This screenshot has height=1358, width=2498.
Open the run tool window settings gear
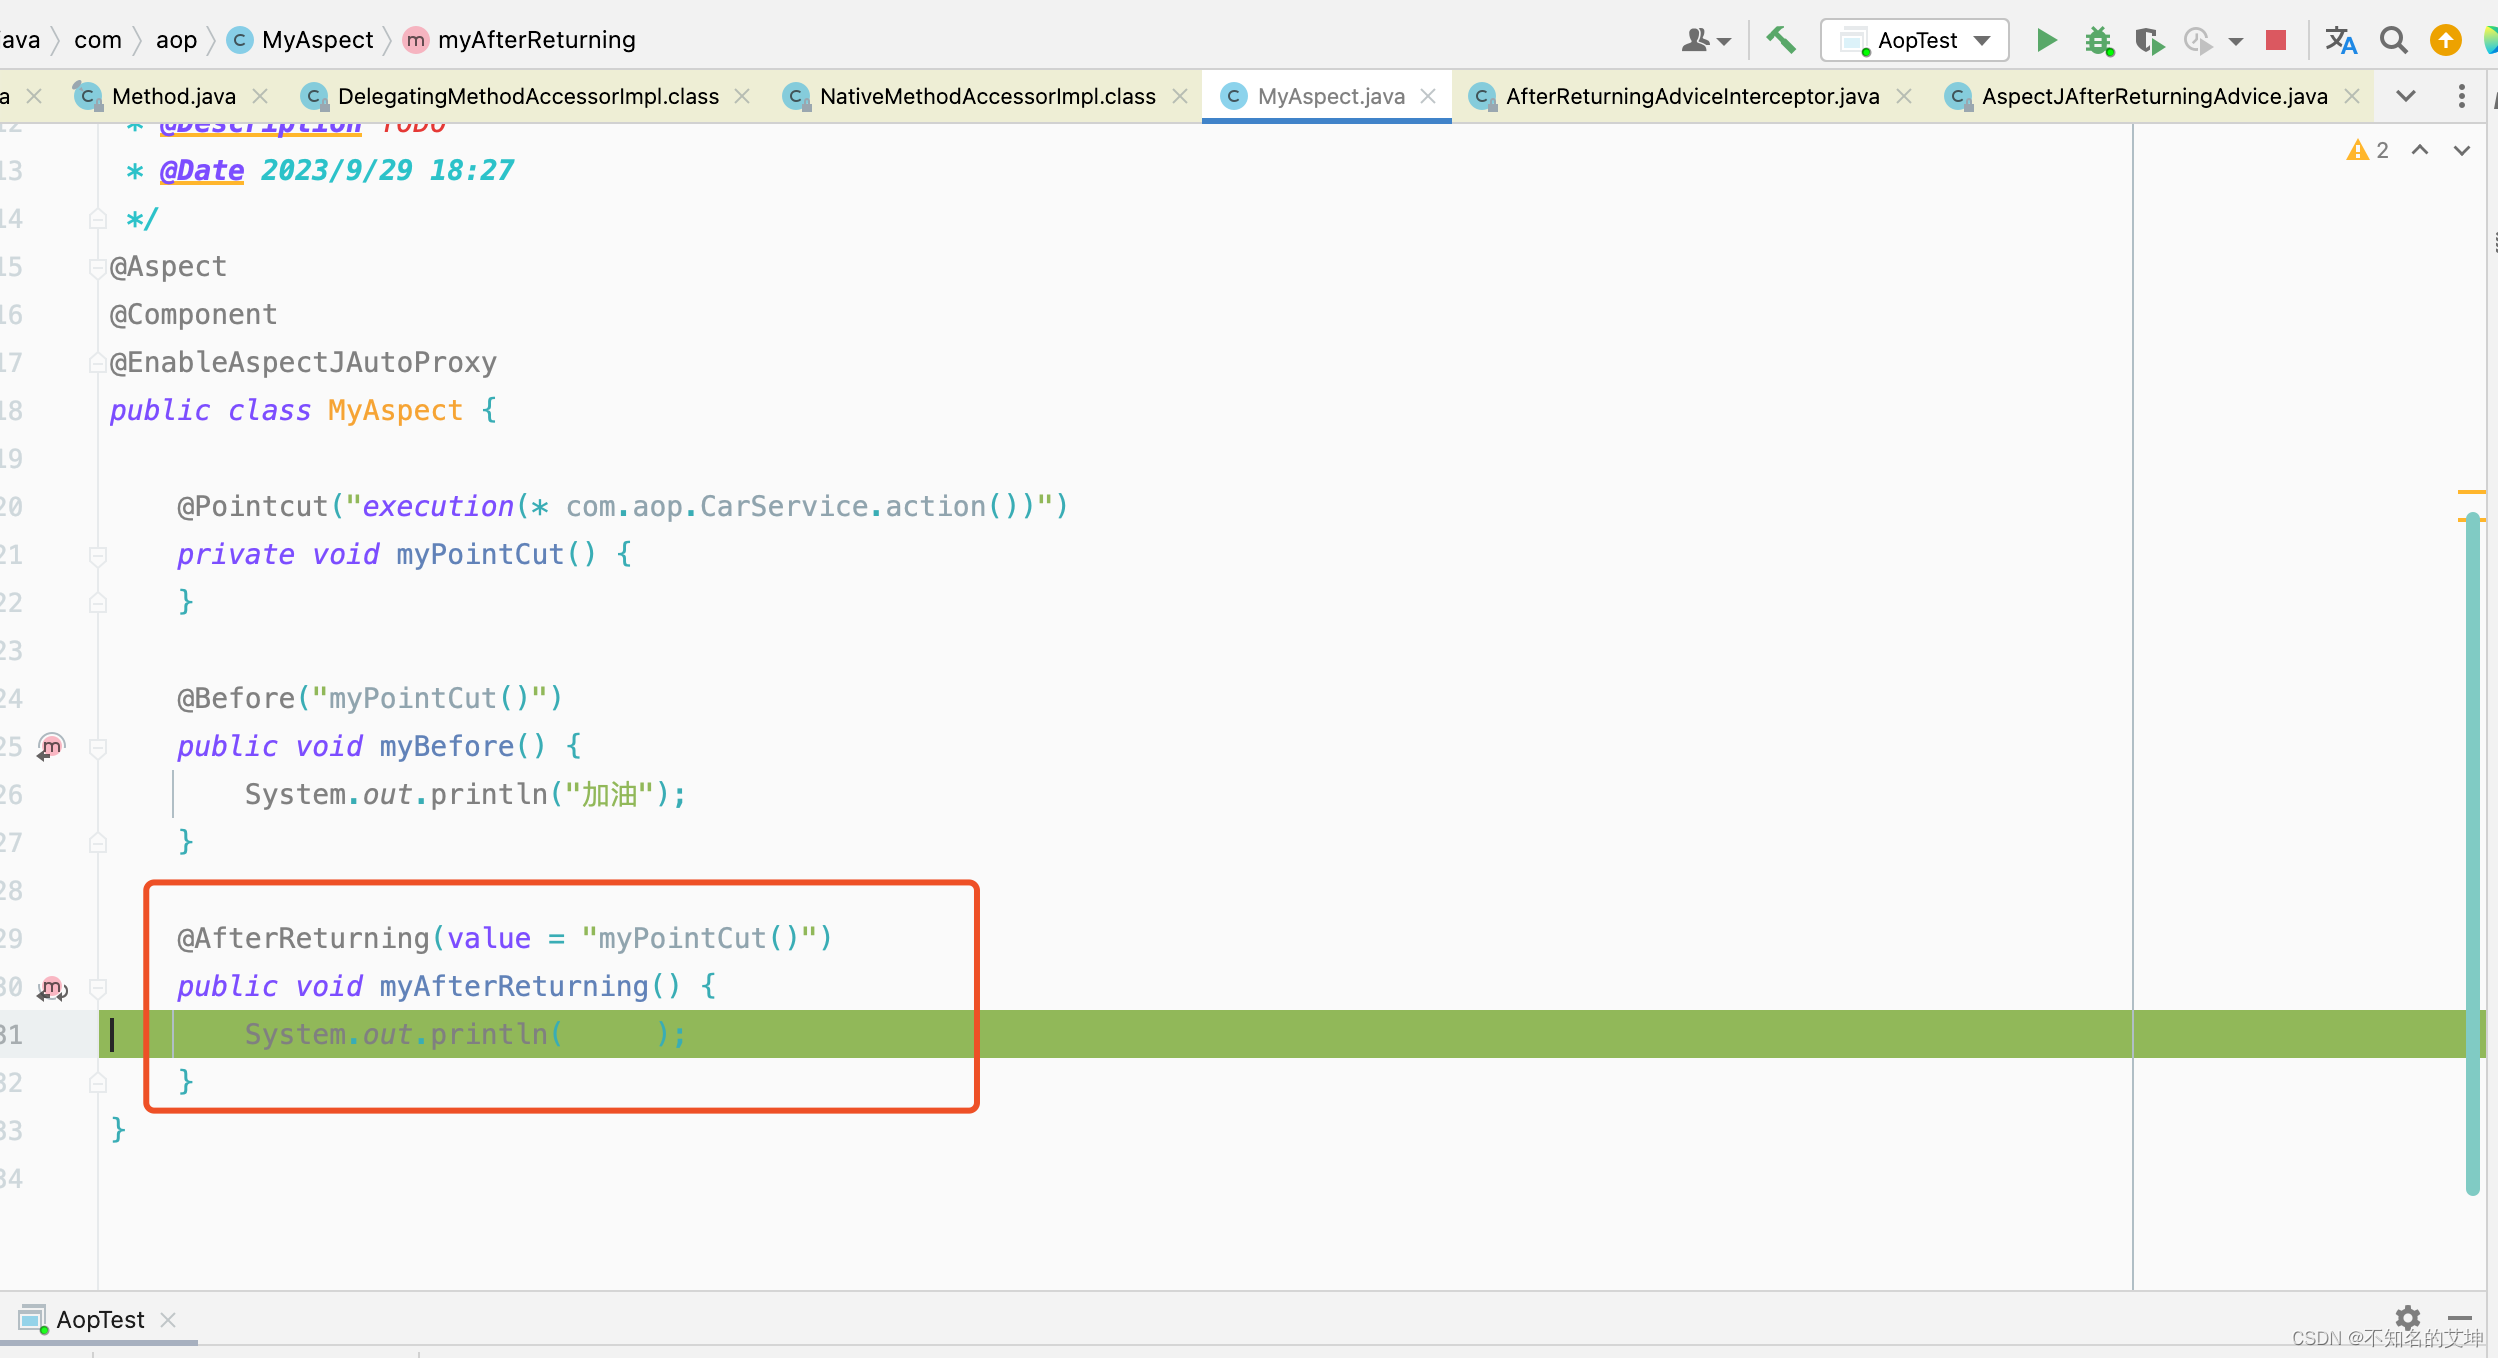pyautogui.click(x=2407, y=1318)
